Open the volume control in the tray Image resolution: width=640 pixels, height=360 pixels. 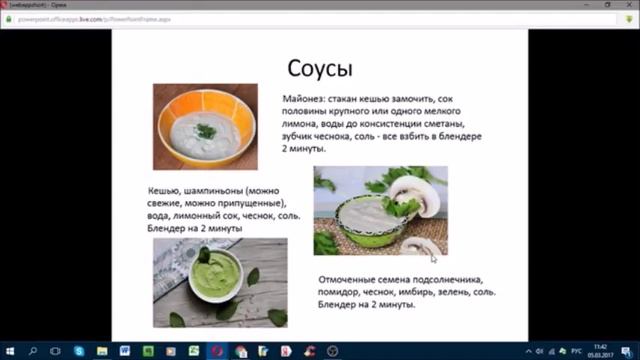tap(540, 351)
